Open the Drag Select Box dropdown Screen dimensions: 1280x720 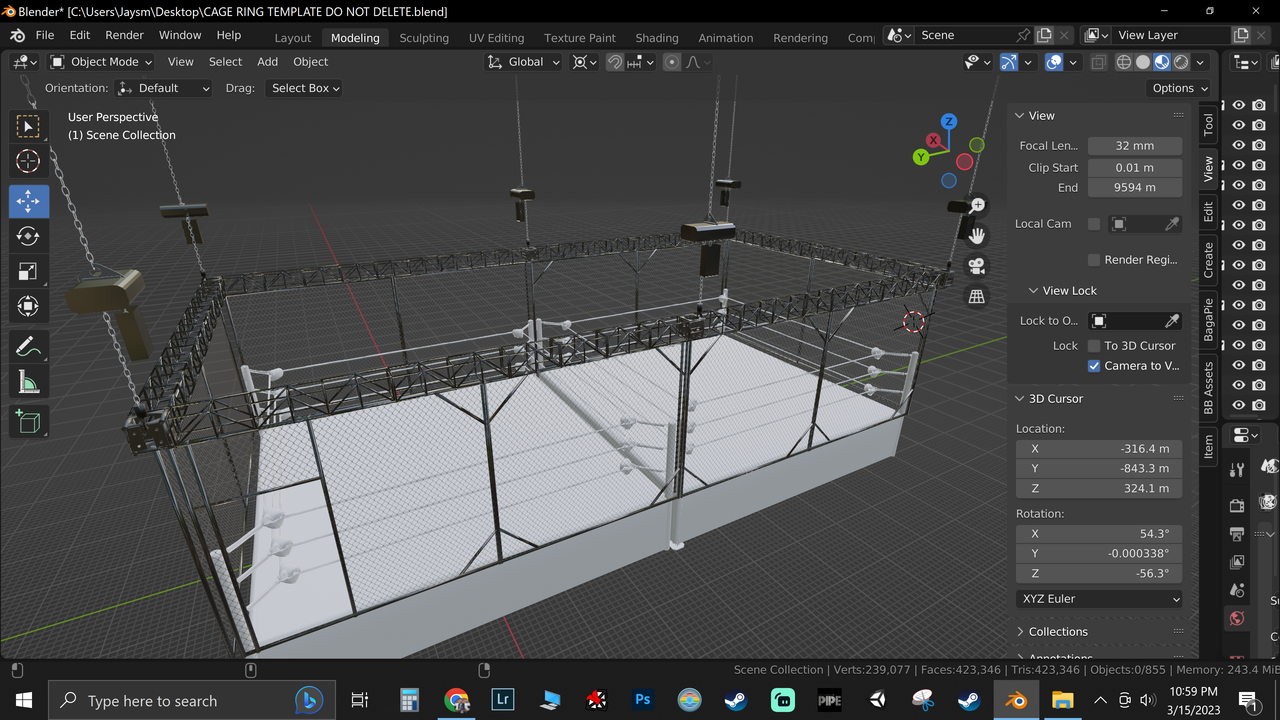(304, 88)
